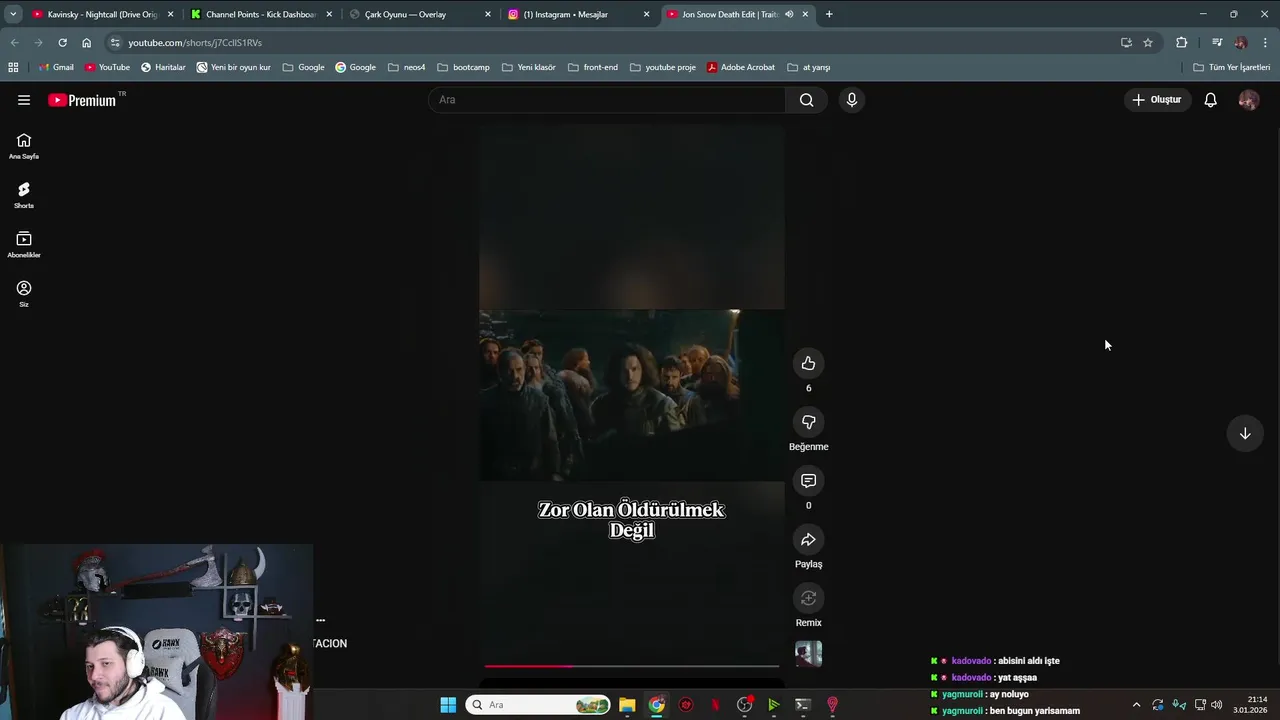The height and width of the screenshot is (720, 1280).
Task: Open YouTube notifications bell
Action: point(1210,100)
